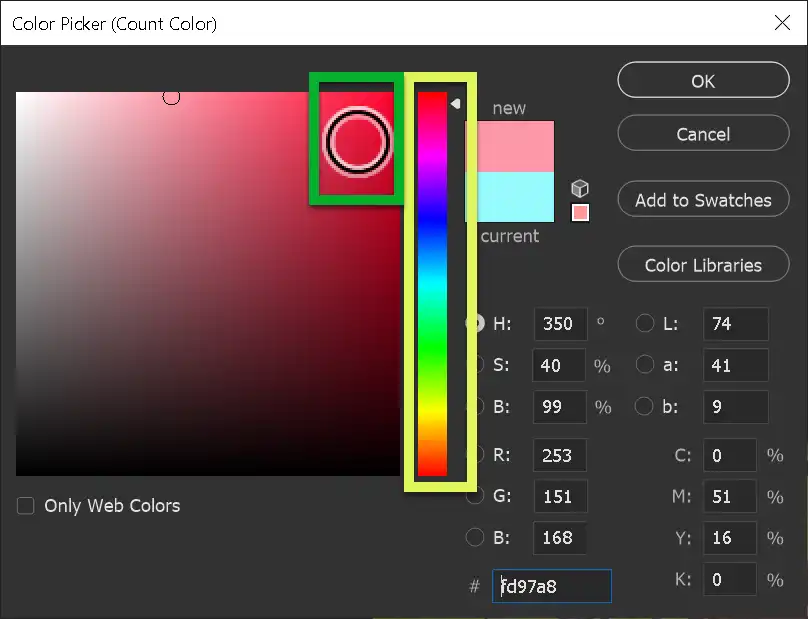The height and width of the screenshot is (619, 808).
Task: Click the non-web-safe color warning cube icon
Action: tap(580, 187)
